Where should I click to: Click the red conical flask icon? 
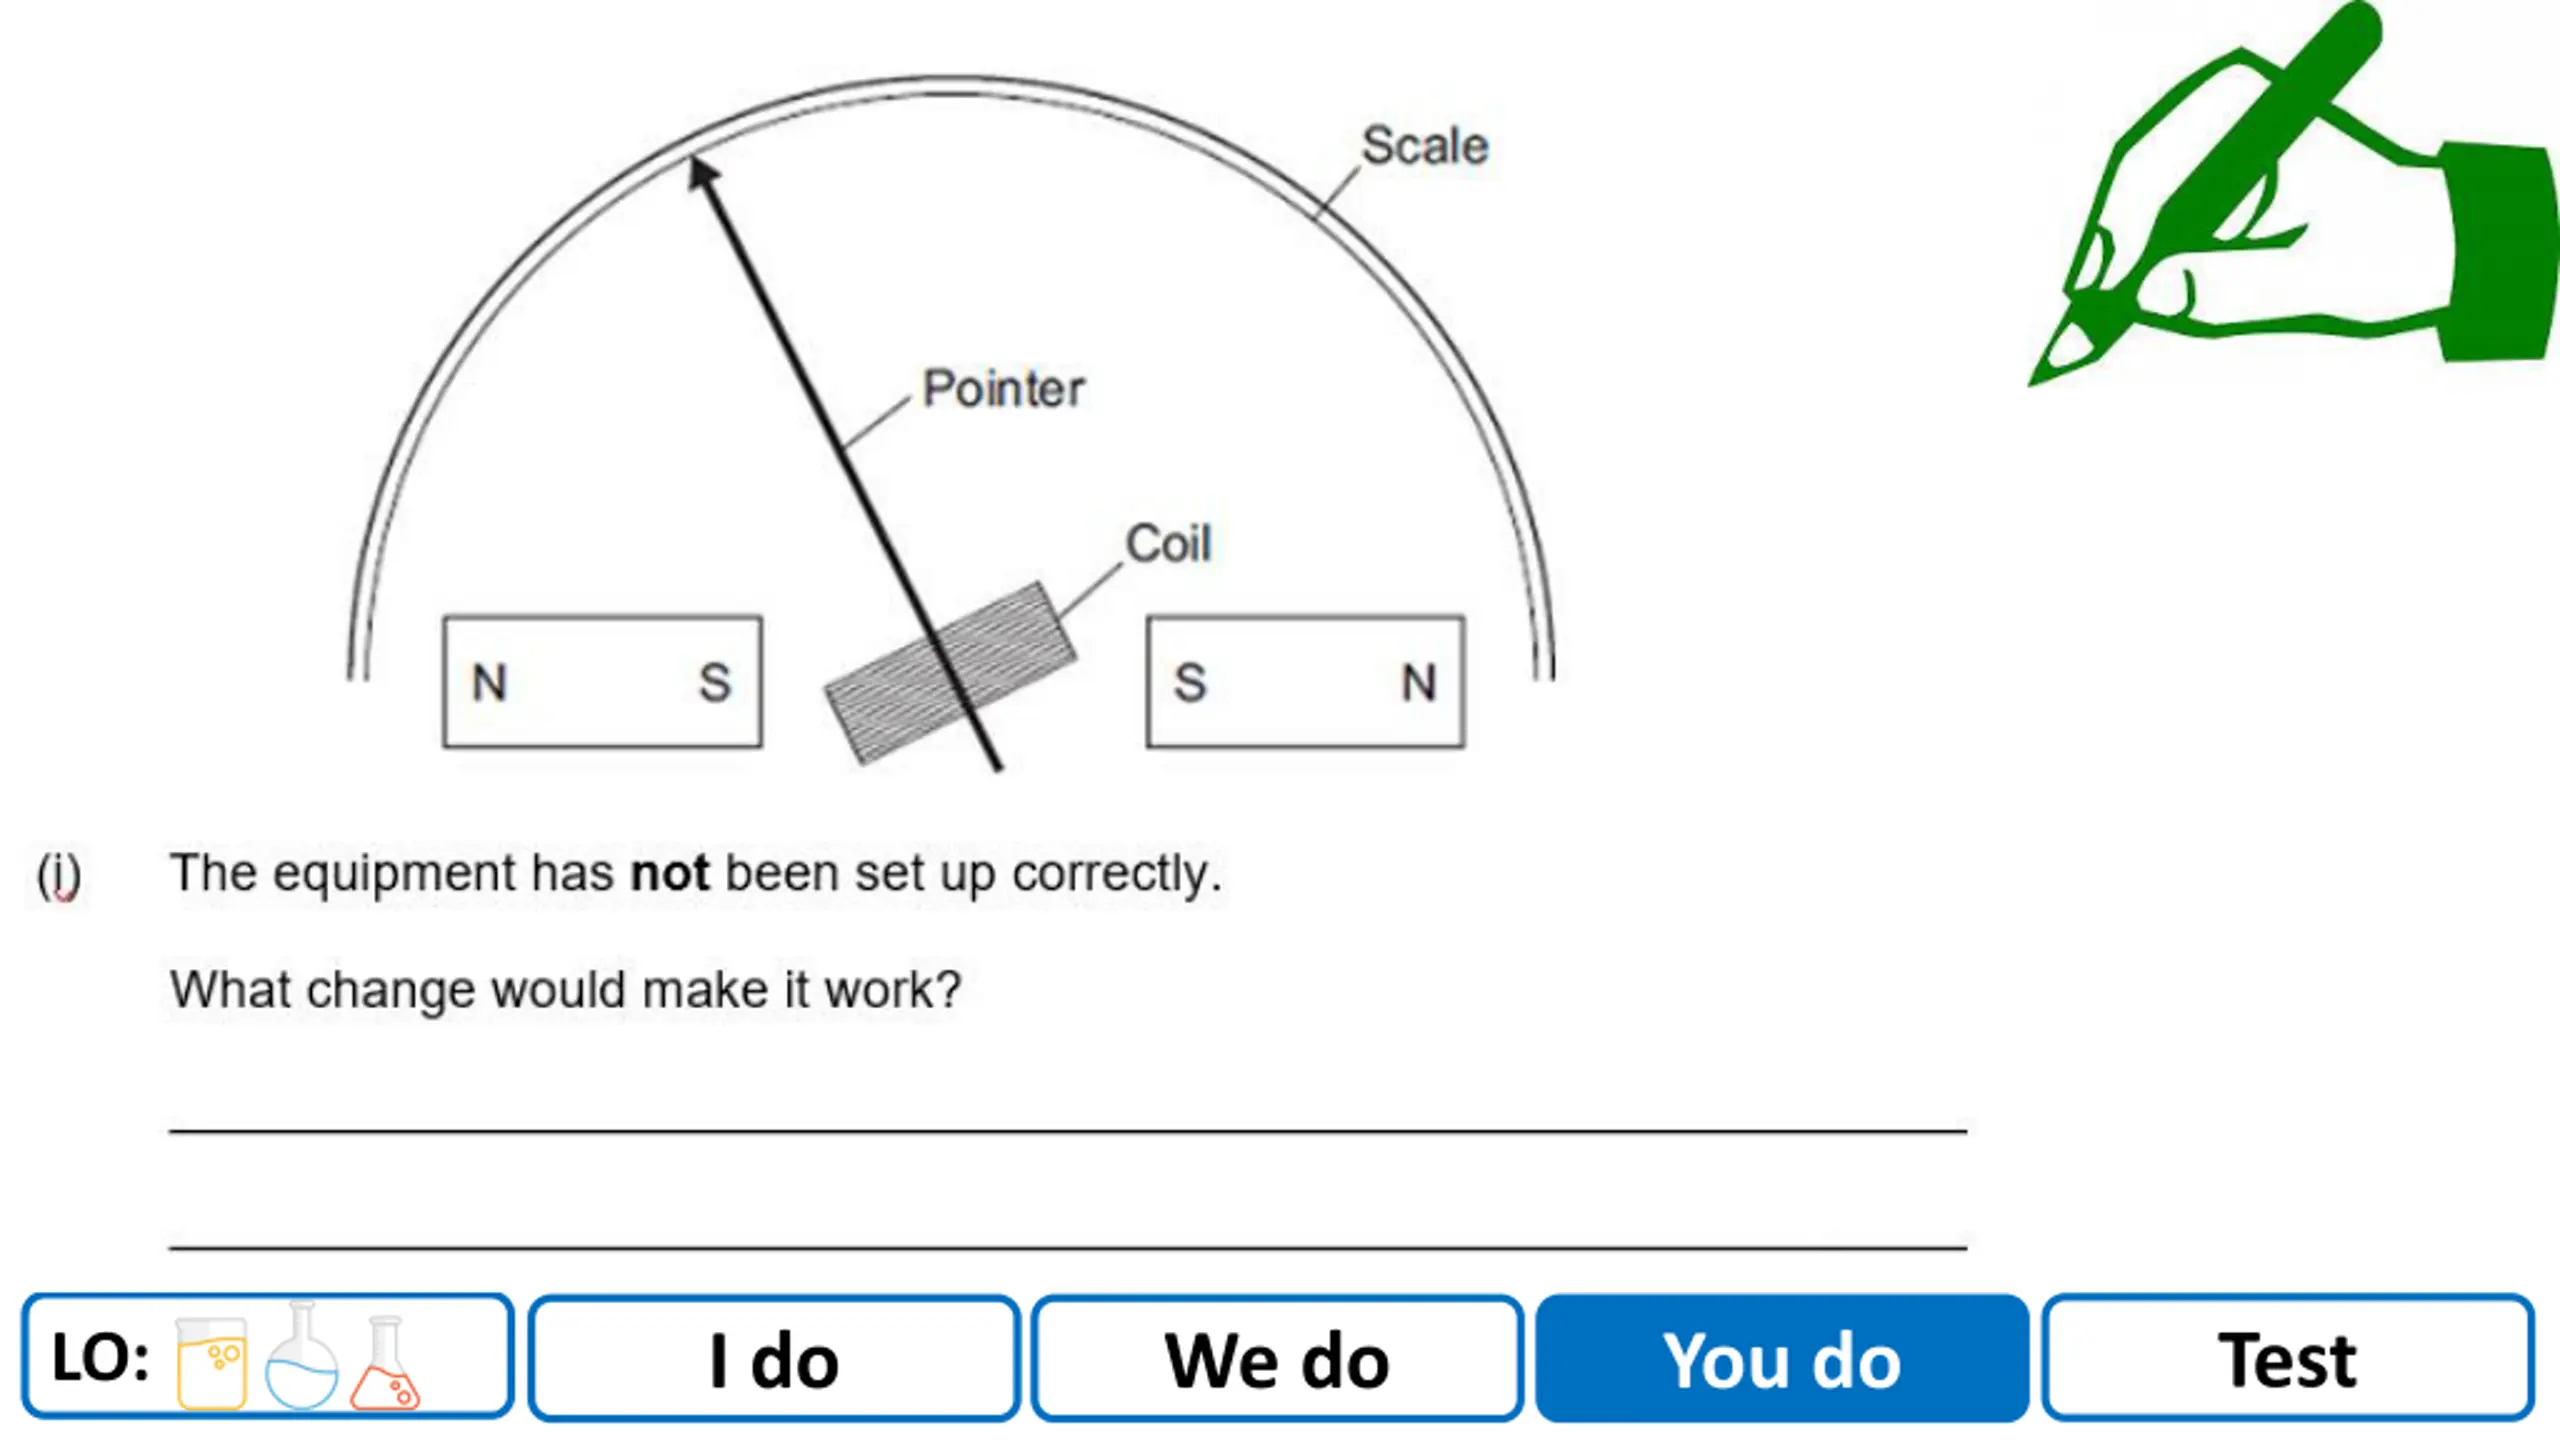[x=385, y=1362]
